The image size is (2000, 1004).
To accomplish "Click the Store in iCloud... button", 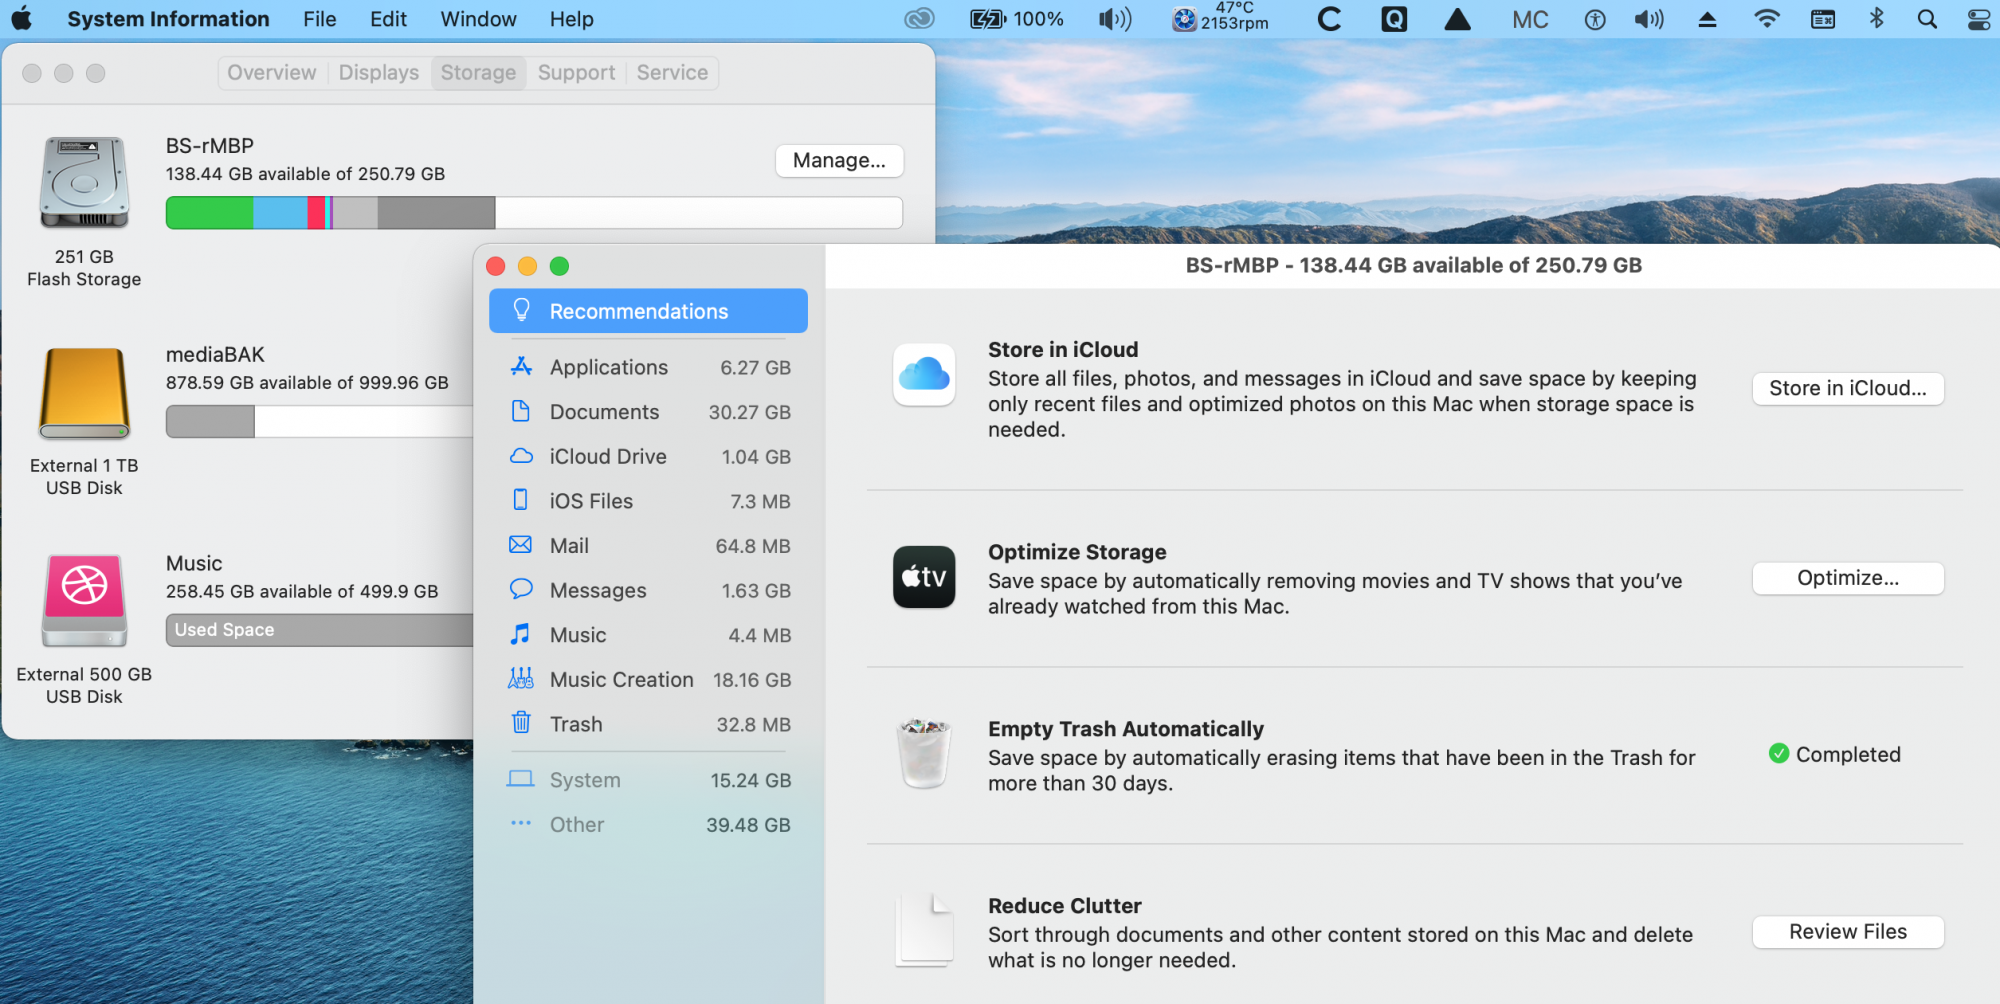I will (x=1847, y=388).
